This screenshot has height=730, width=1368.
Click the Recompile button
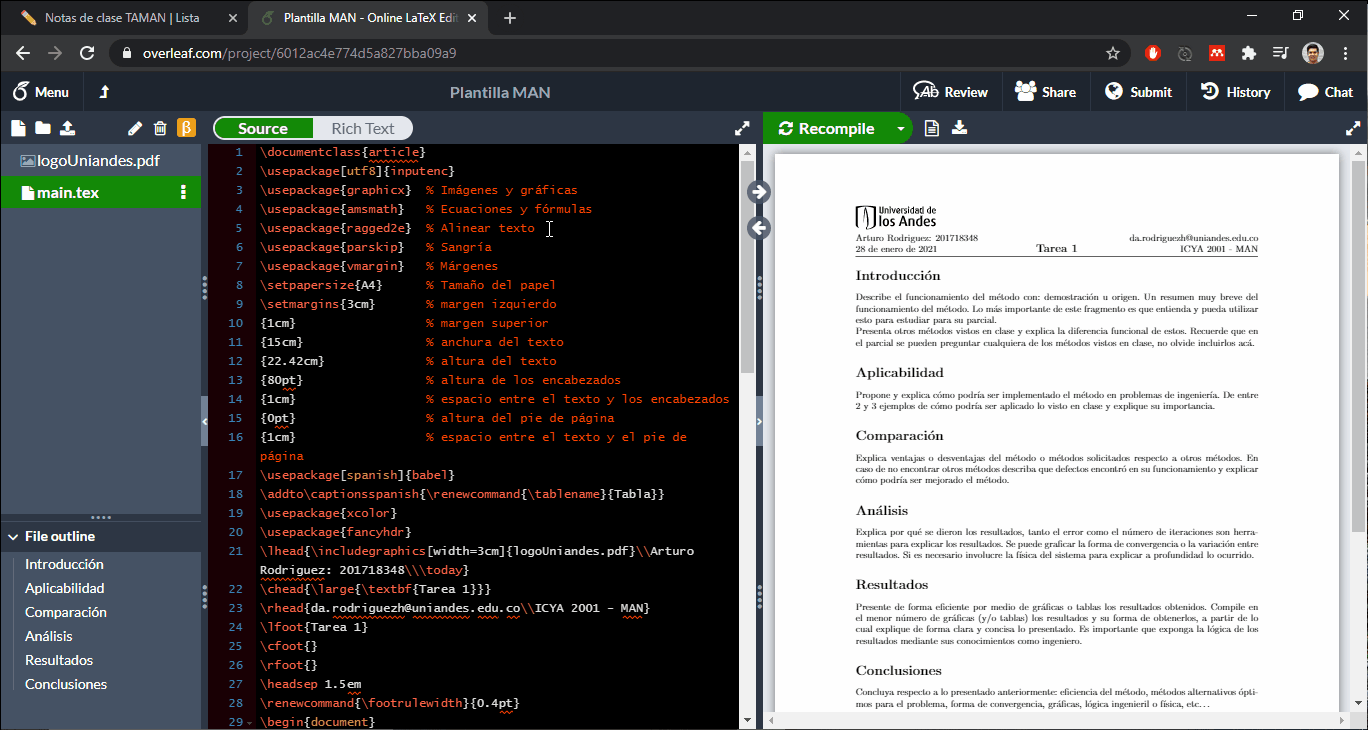click(x=827, y=128)
